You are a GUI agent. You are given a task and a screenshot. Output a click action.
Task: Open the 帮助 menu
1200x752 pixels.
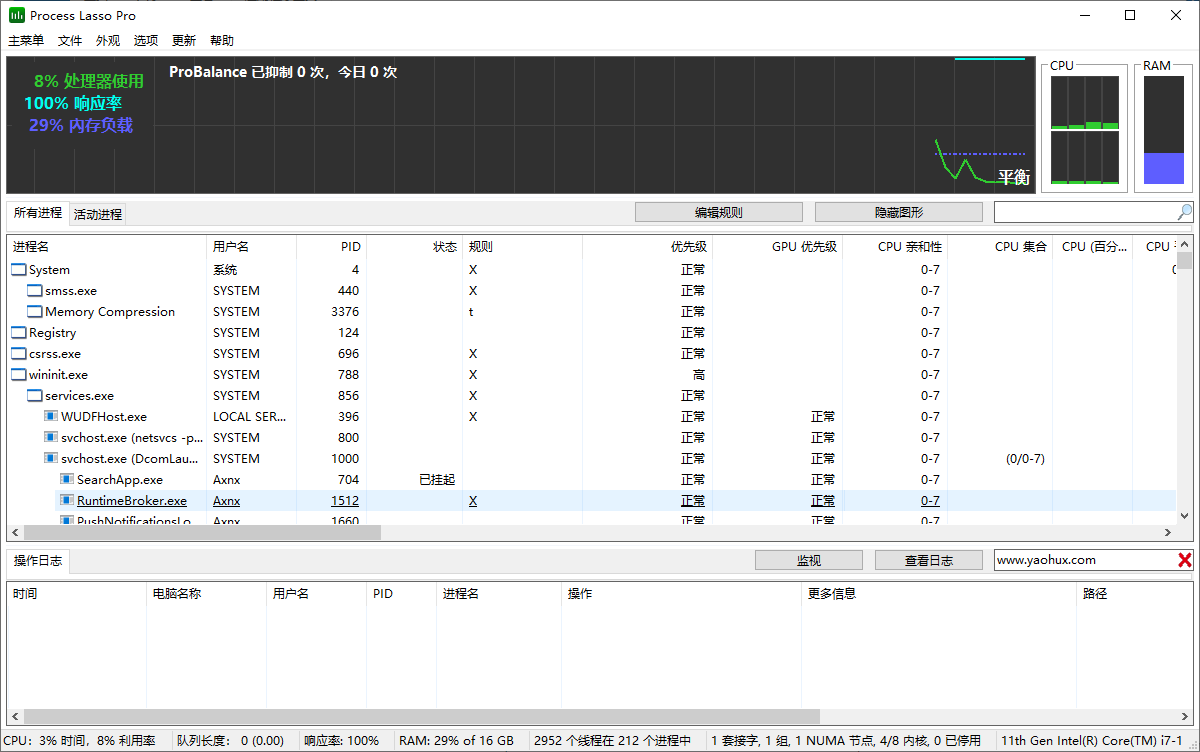coord(222,40)
